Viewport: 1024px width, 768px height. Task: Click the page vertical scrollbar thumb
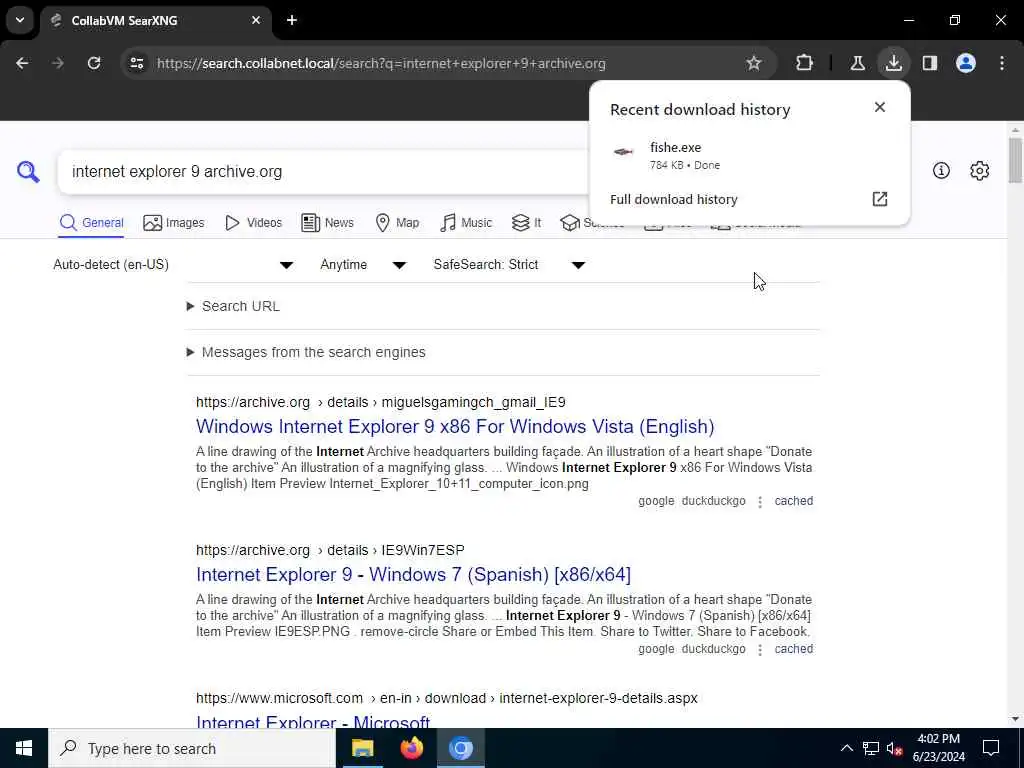(x=1015, y=160)
